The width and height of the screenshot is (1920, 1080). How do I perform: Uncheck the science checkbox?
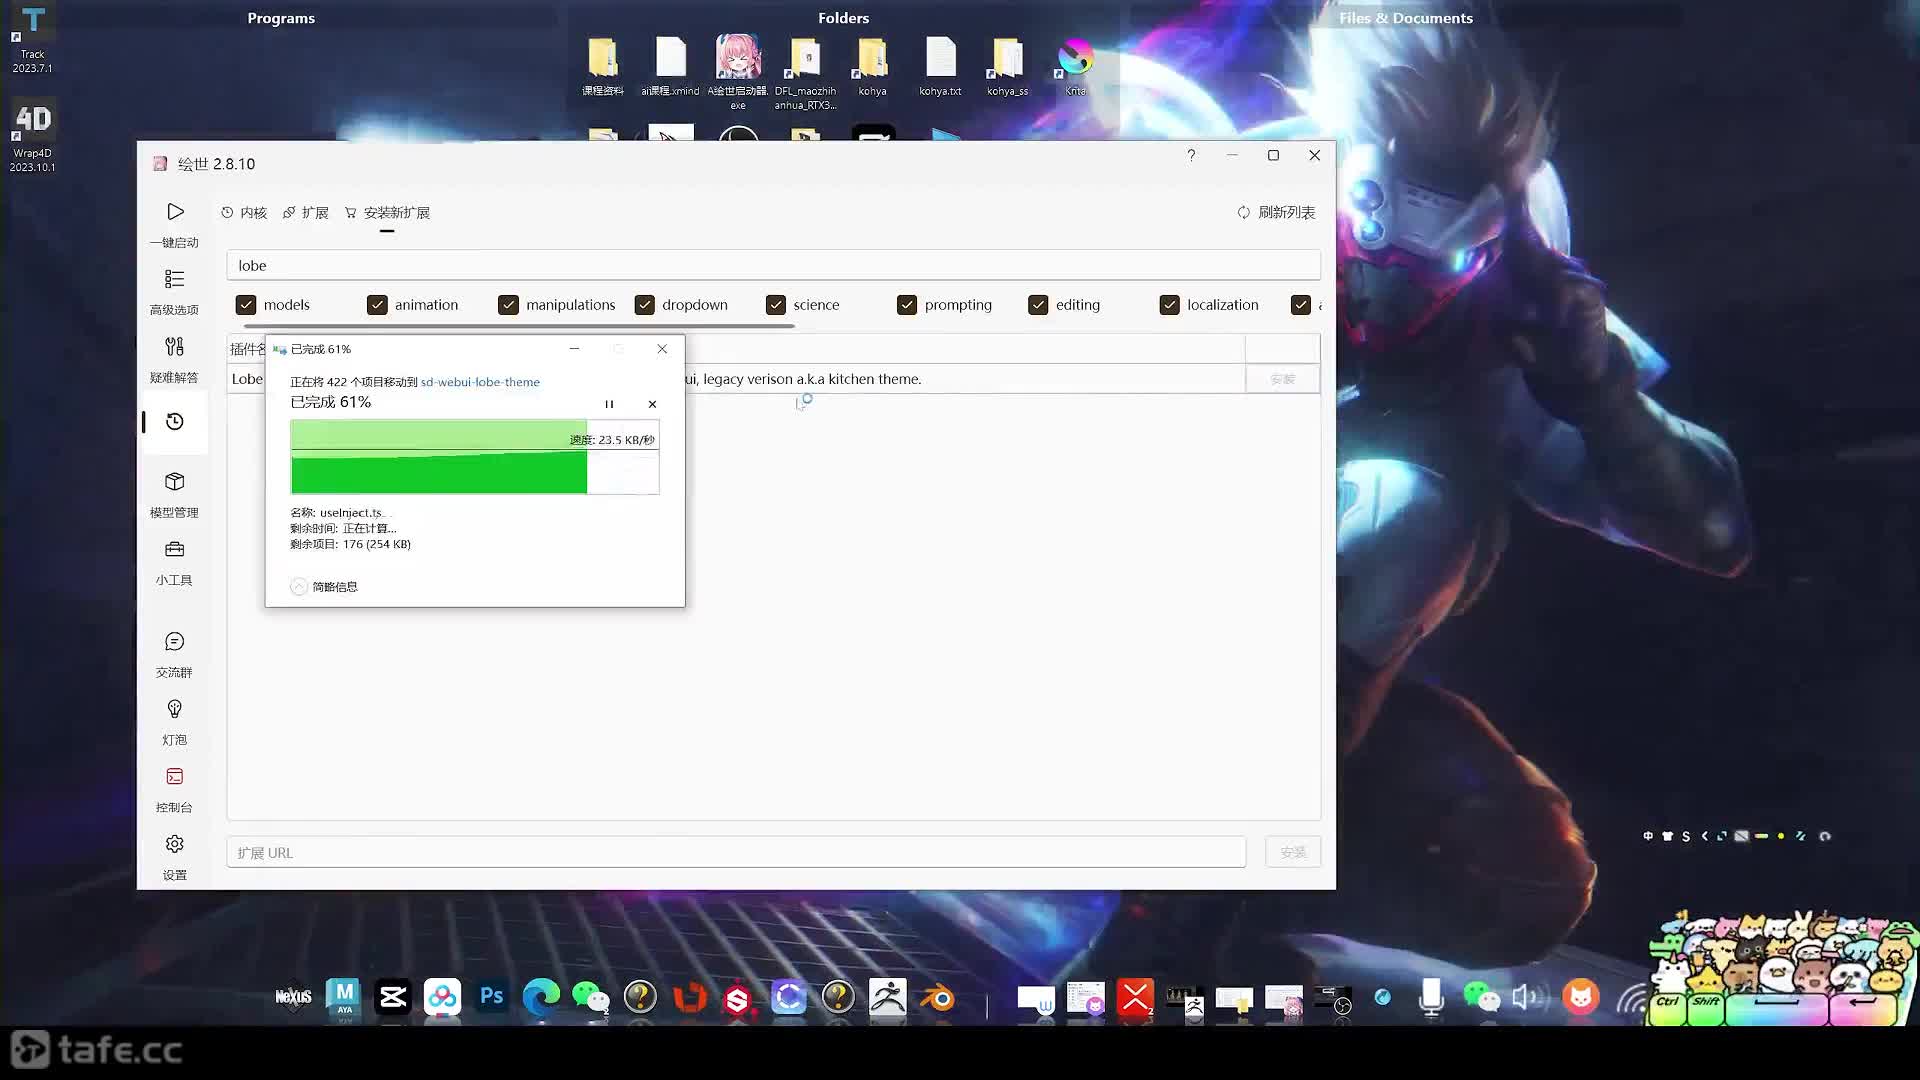(776, 305)
